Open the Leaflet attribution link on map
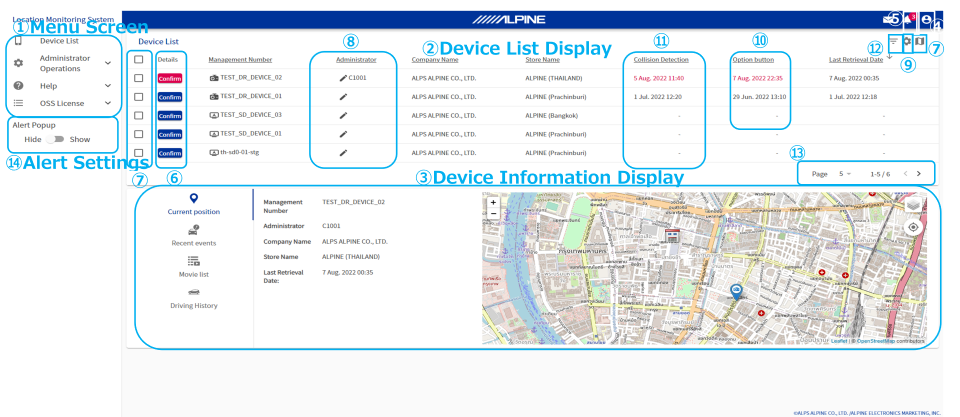Viewport: 960px width, 417px height. coord(839,341)
